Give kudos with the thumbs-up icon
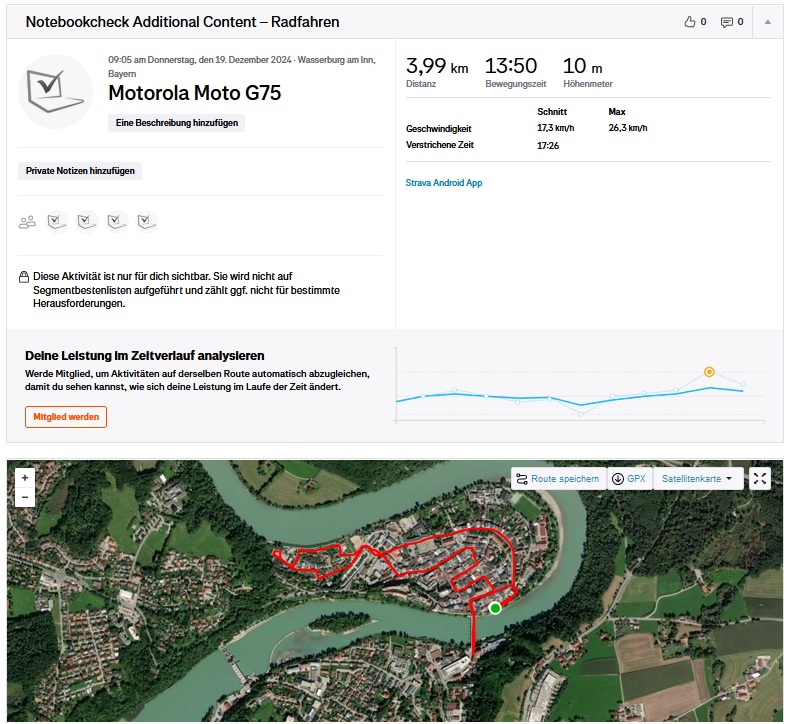The height and width of the screenshot is (724, 787). tap(690, 22)
